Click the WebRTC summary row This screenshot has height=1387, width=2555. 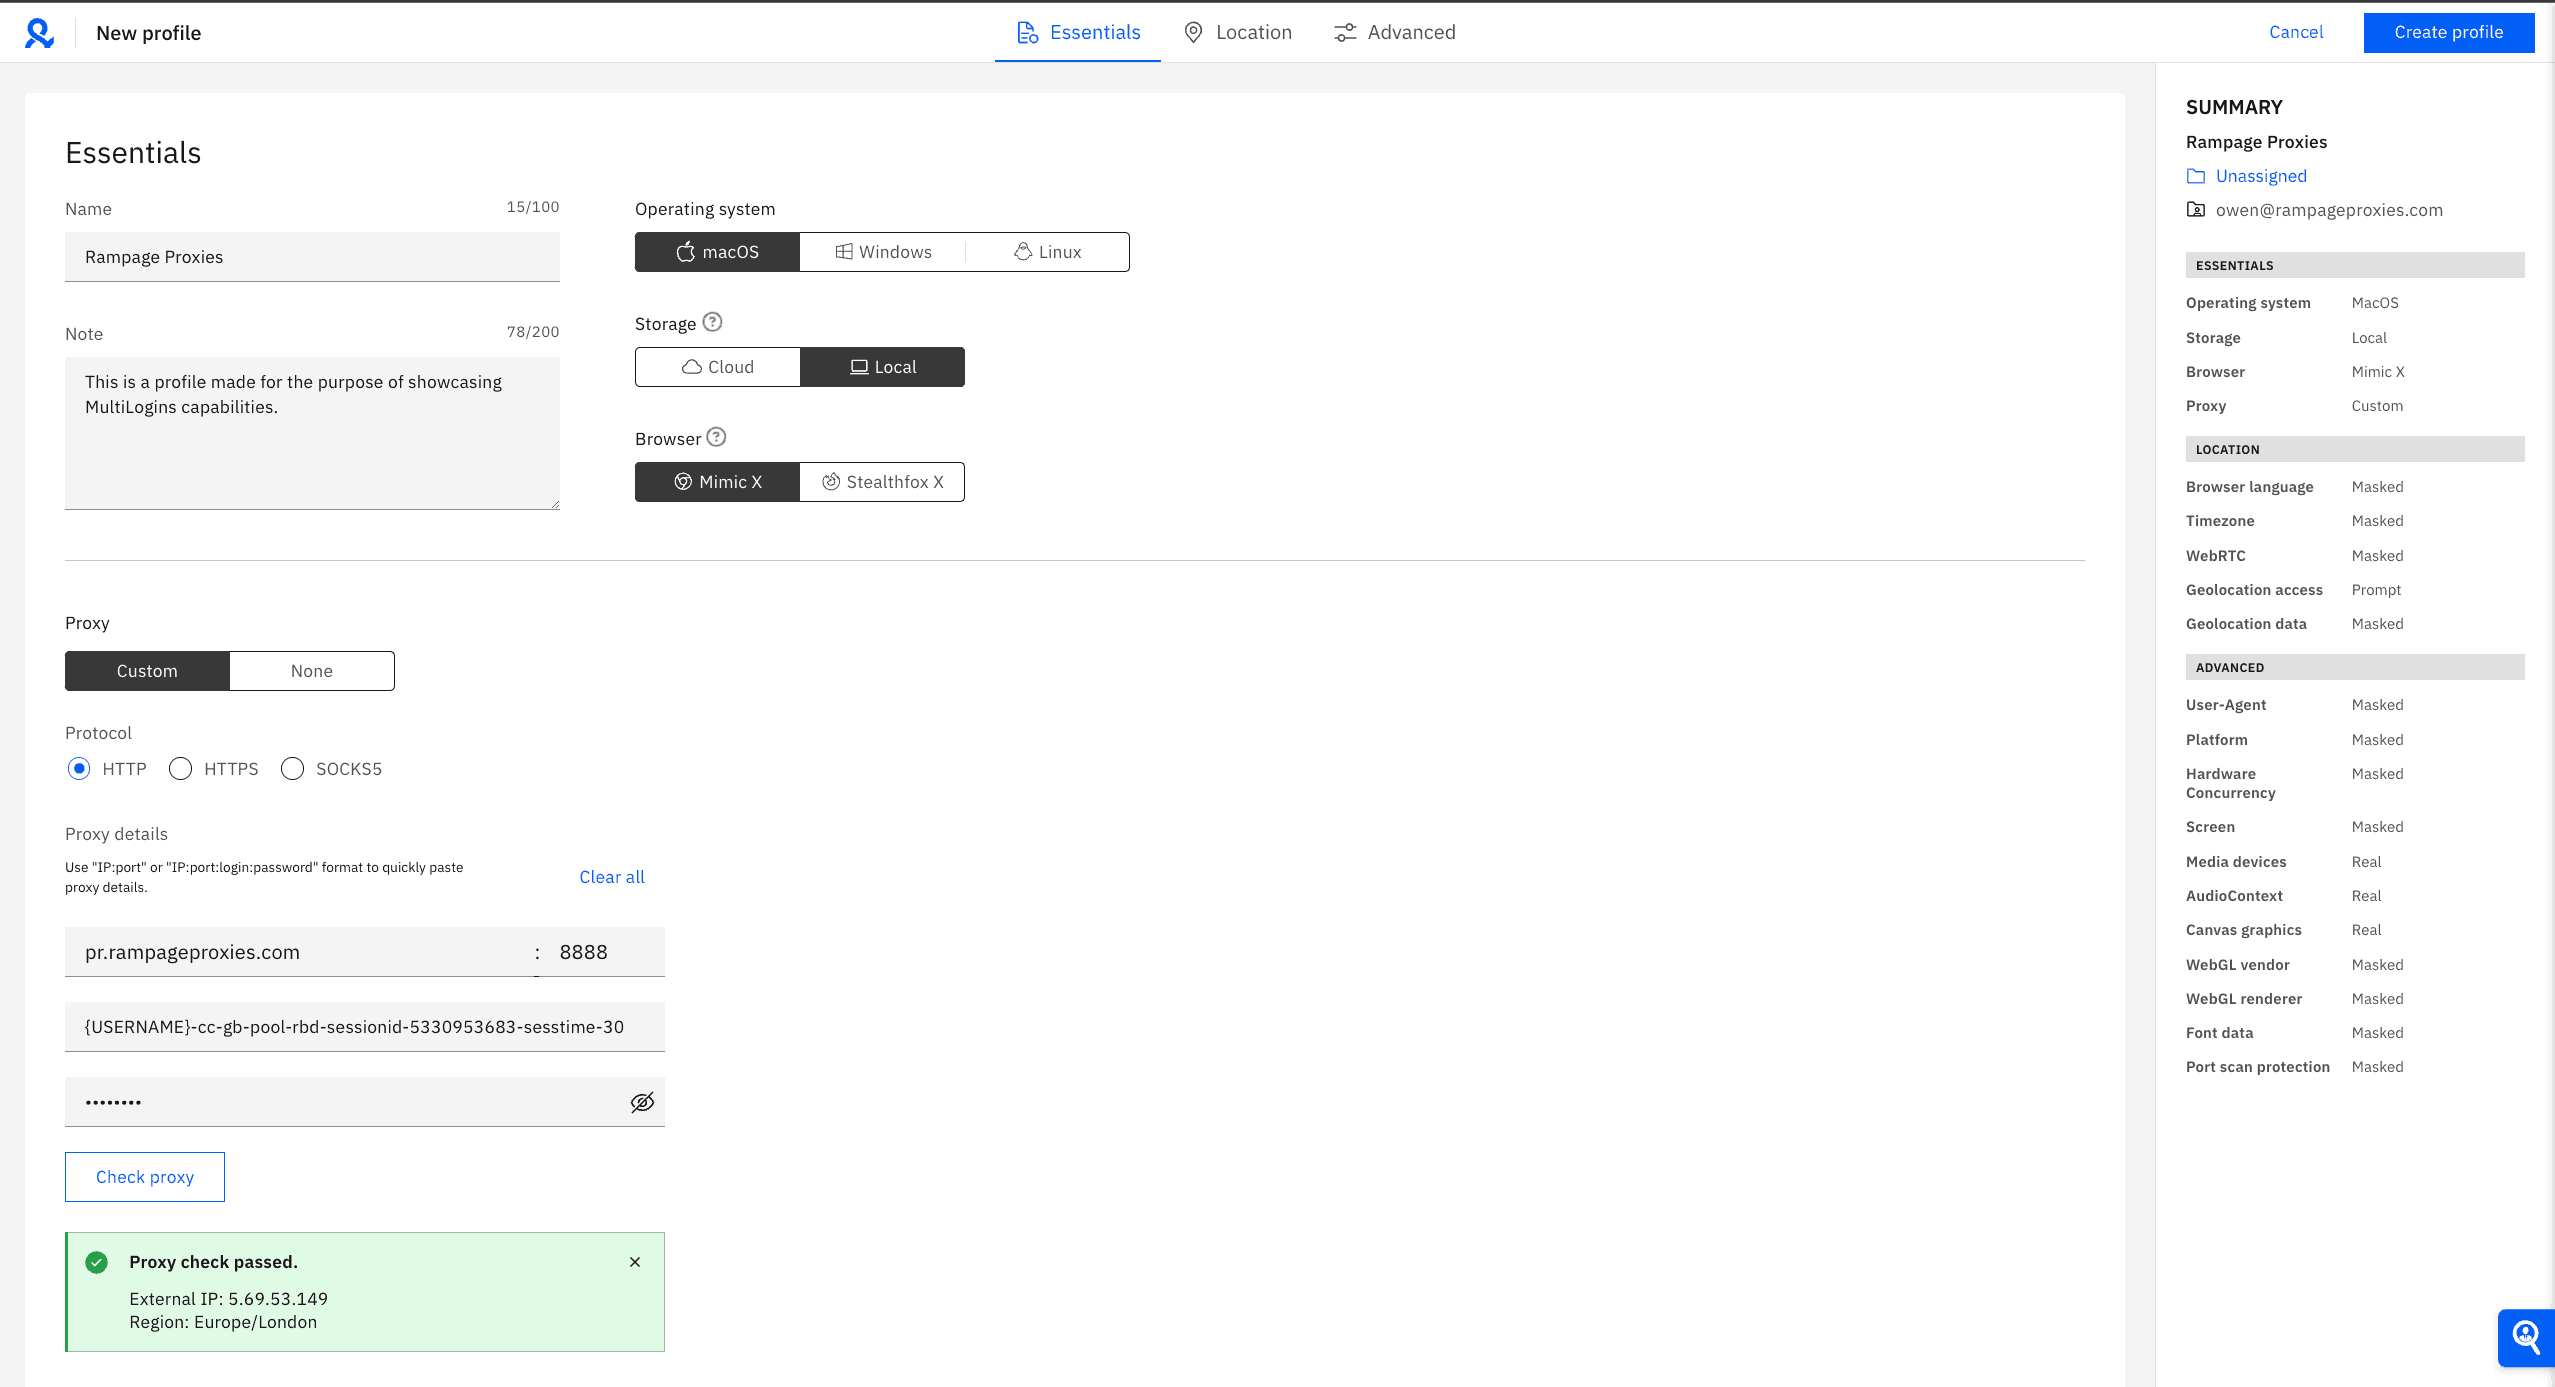click(2355, 556)
